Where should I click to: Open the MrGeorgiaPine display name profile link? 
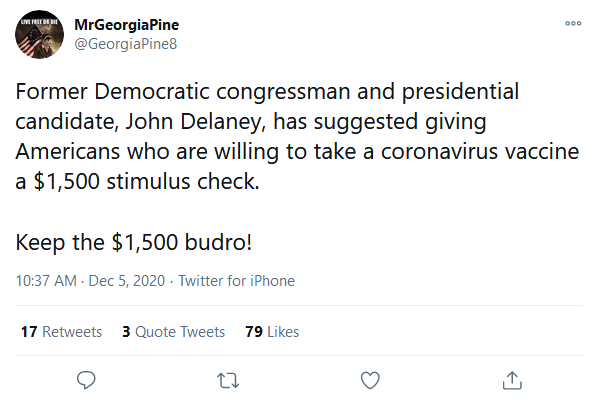pos(127,25)
